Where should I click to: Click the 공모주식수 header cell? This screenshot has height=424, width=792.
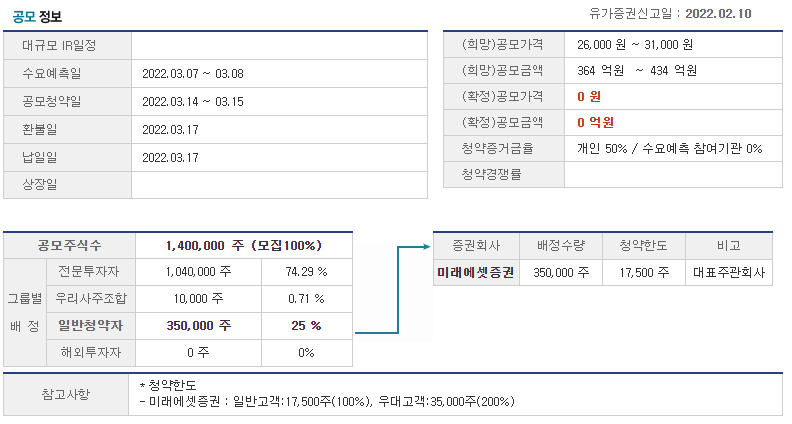(70, 246)
